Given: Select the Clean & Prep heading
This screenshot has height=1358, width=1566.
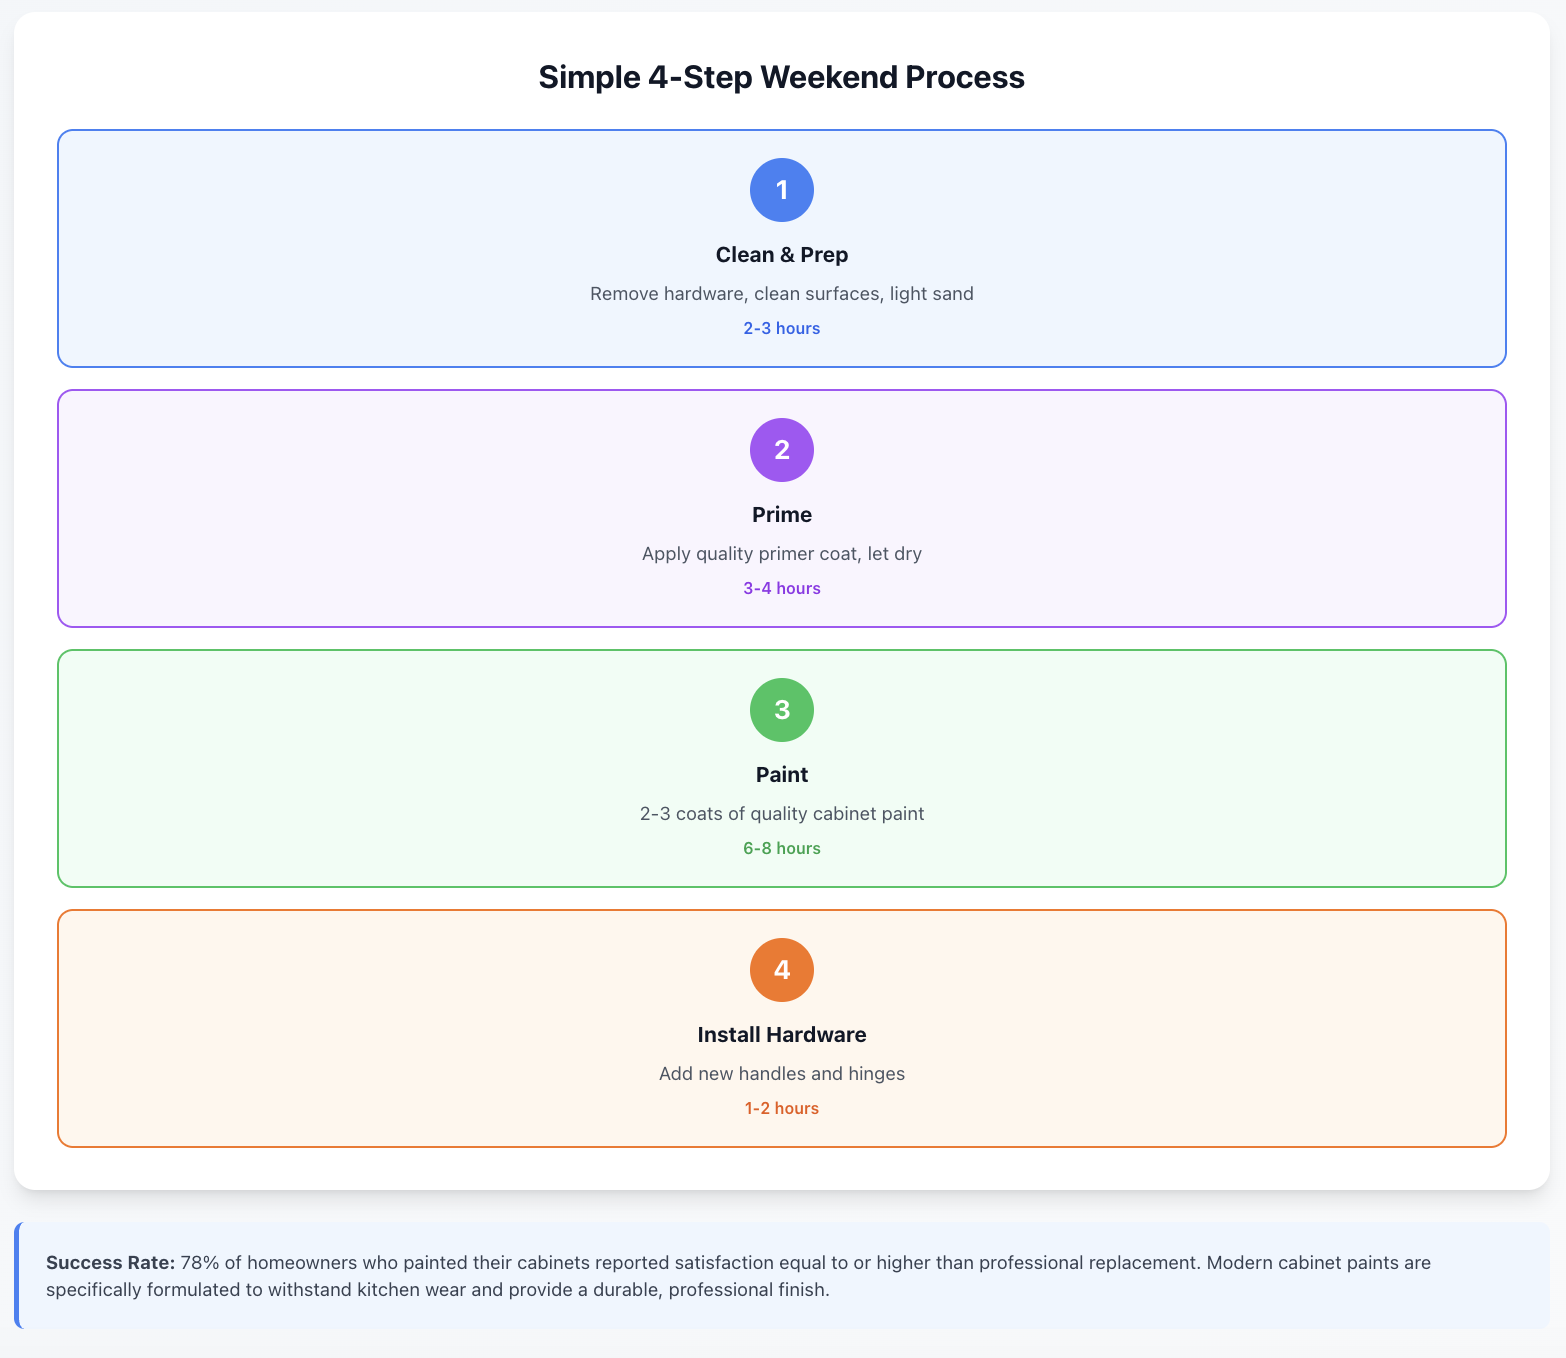Looking at the screenshot, I should click(782, 255).
